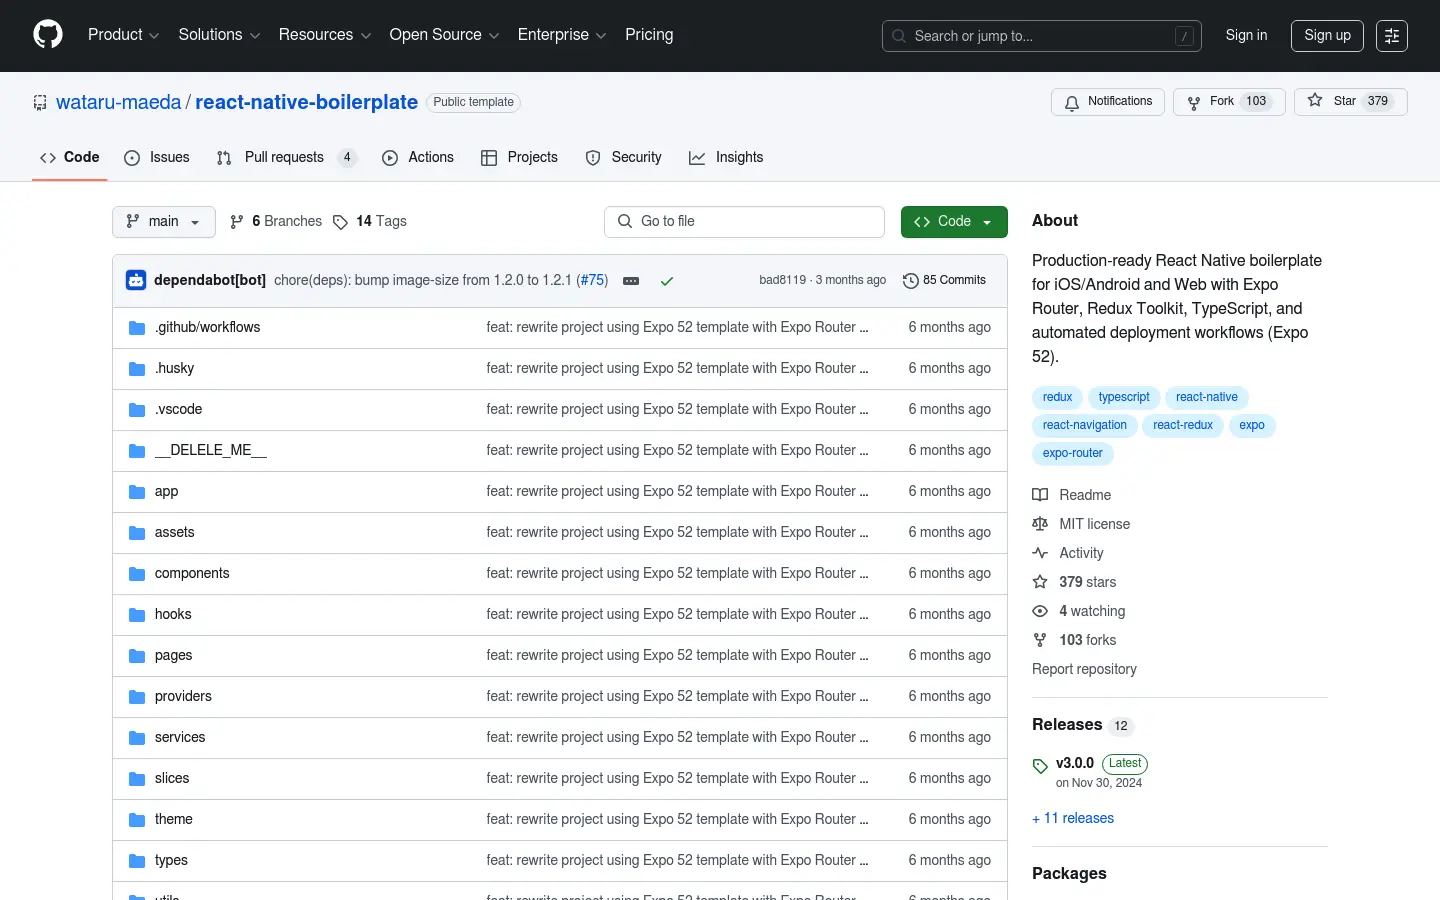Click the folder icon beside providers

click(137, 697)
